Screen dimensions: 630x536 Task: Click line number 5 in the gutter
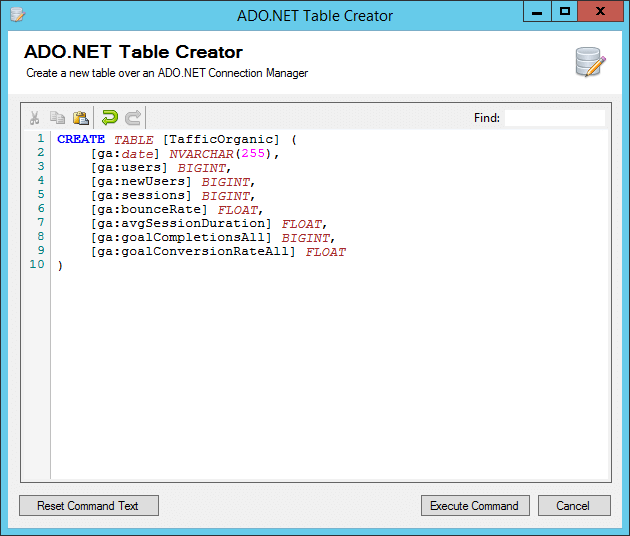[41, 194]
